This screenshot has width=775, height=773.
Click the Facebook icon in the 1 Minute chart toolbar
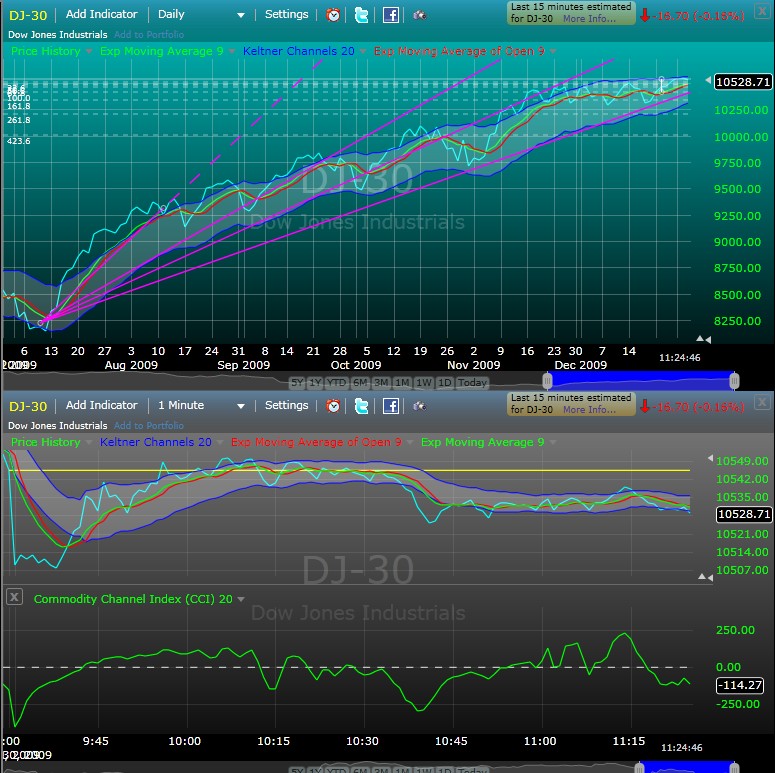[390, 406]
